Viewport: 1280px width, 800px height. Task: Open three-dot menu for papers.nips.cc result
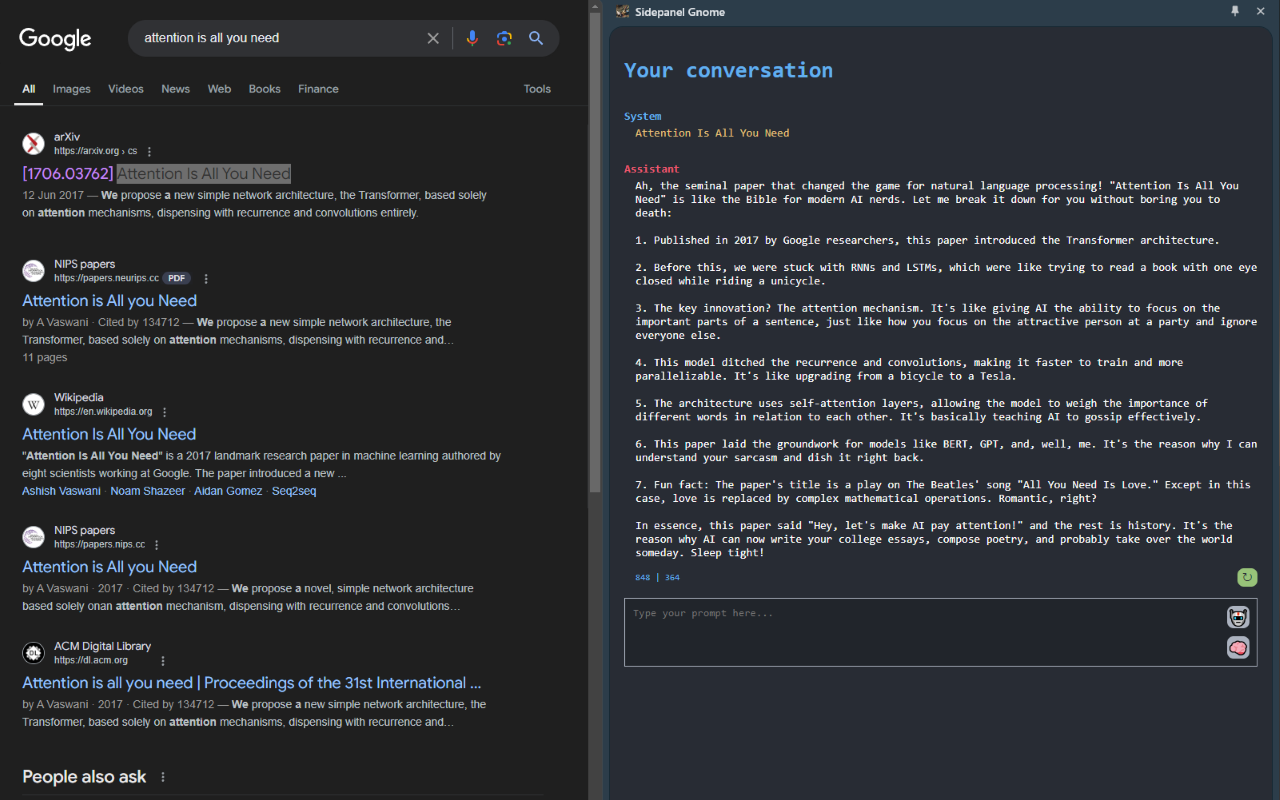158,545
